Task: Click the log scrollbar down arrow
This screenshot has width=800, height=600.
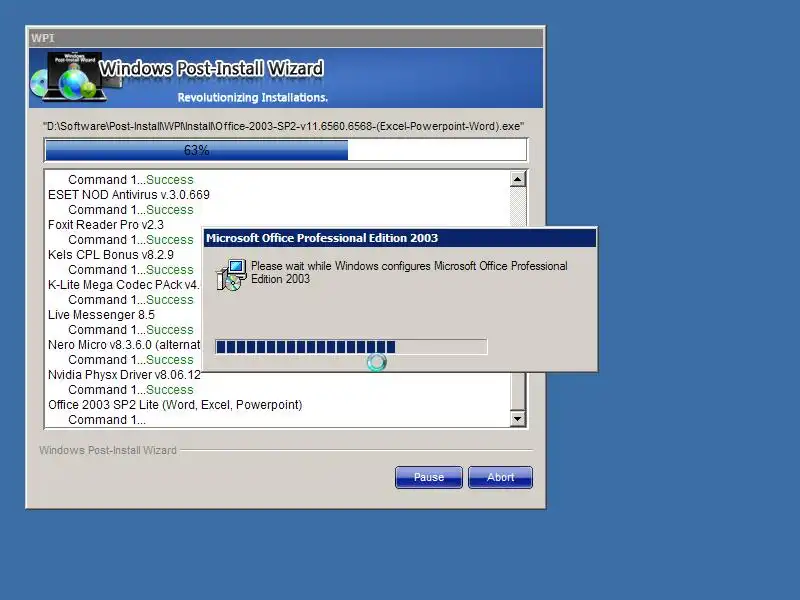Action: (x=517, y=419)
